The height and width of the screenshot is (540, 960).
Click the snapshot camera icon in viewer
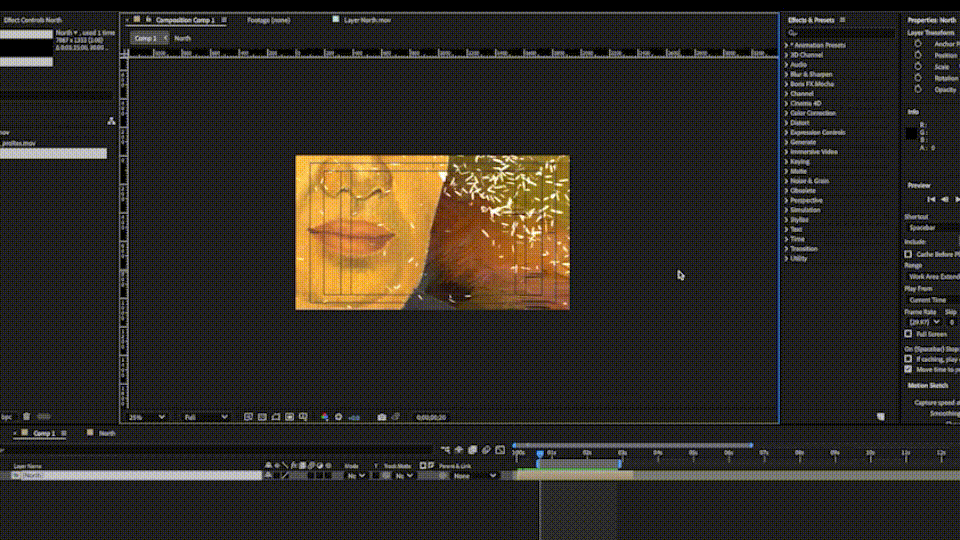382,417
